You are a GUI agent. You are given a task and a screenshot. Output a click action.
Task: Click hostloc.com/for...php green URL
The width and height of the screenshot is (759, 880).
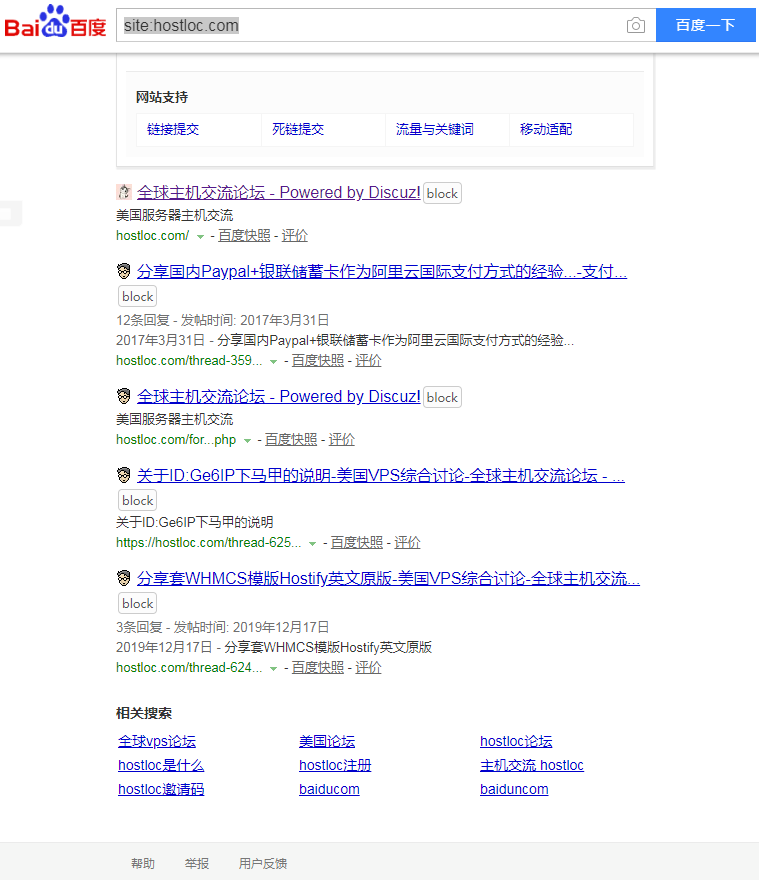point(176,440)
